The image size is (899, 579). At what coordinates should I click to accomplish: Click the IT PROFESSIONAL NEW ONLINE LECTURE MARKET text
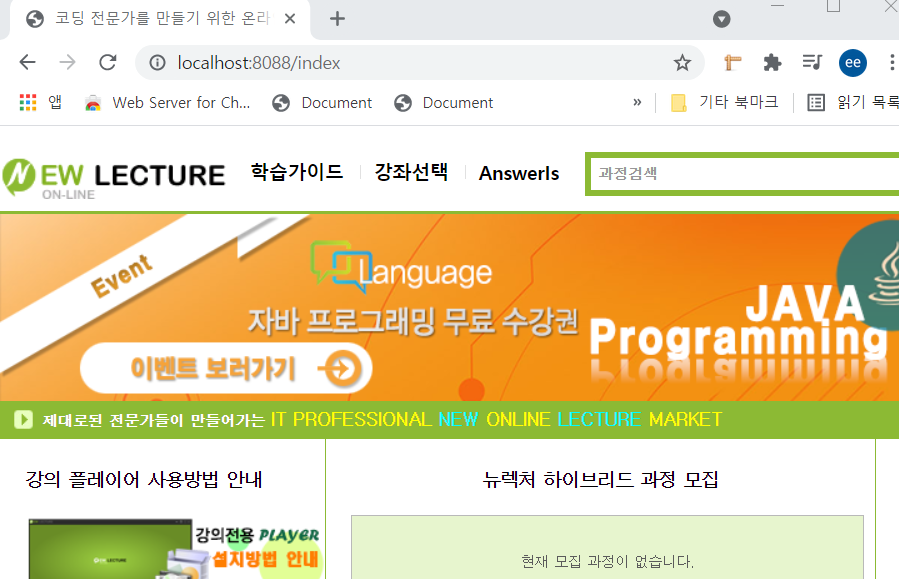pyautogui.click(x=496, y=420)
